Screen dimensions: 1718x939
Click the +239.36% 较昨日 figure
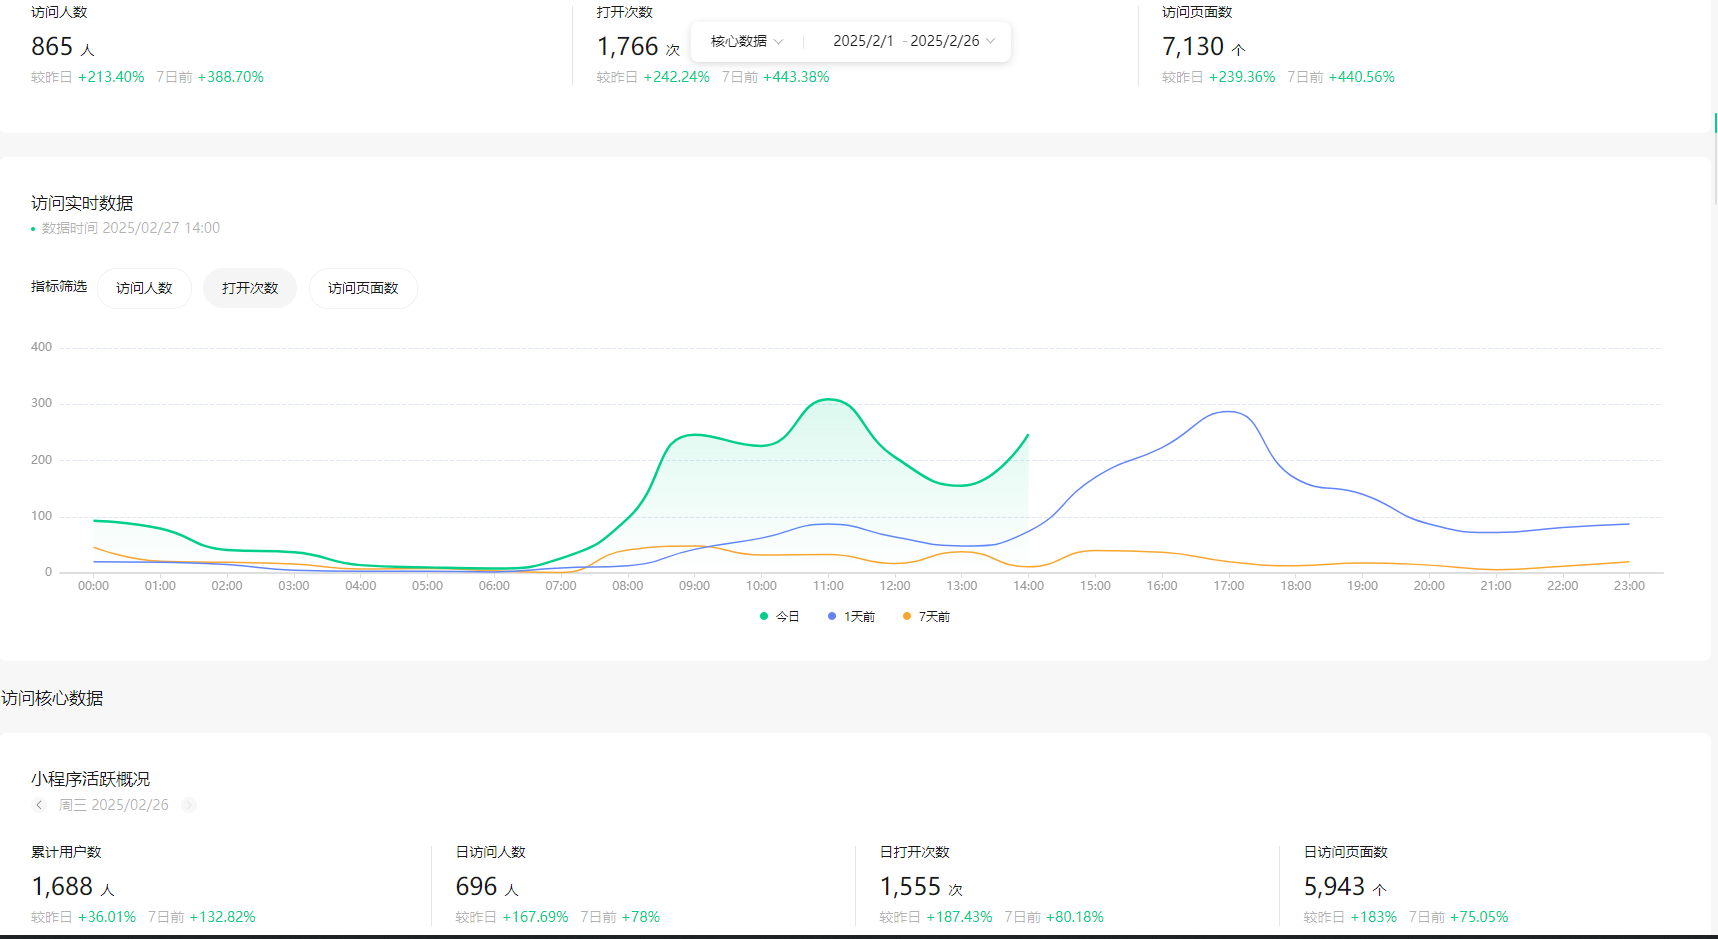pyautogui.click(x=1242, y=77)
